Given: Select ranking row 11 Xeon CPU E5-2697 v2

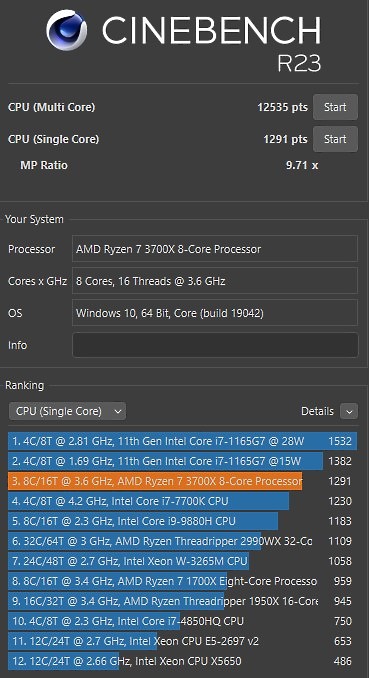Looking at the screenshot, I should (183, 641).
